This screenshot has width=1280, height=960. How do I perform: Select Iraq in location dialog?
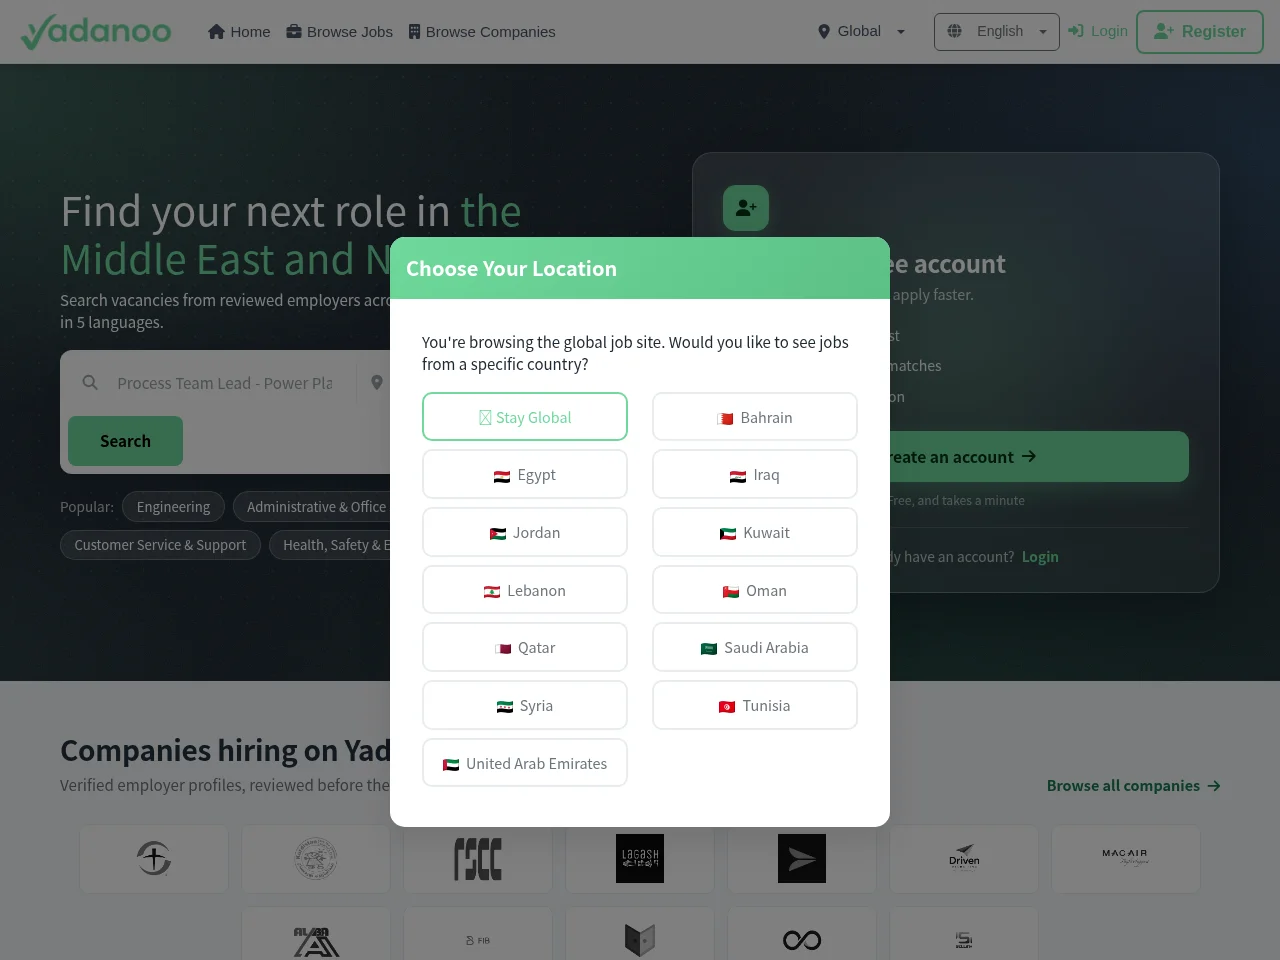point(755,475)
